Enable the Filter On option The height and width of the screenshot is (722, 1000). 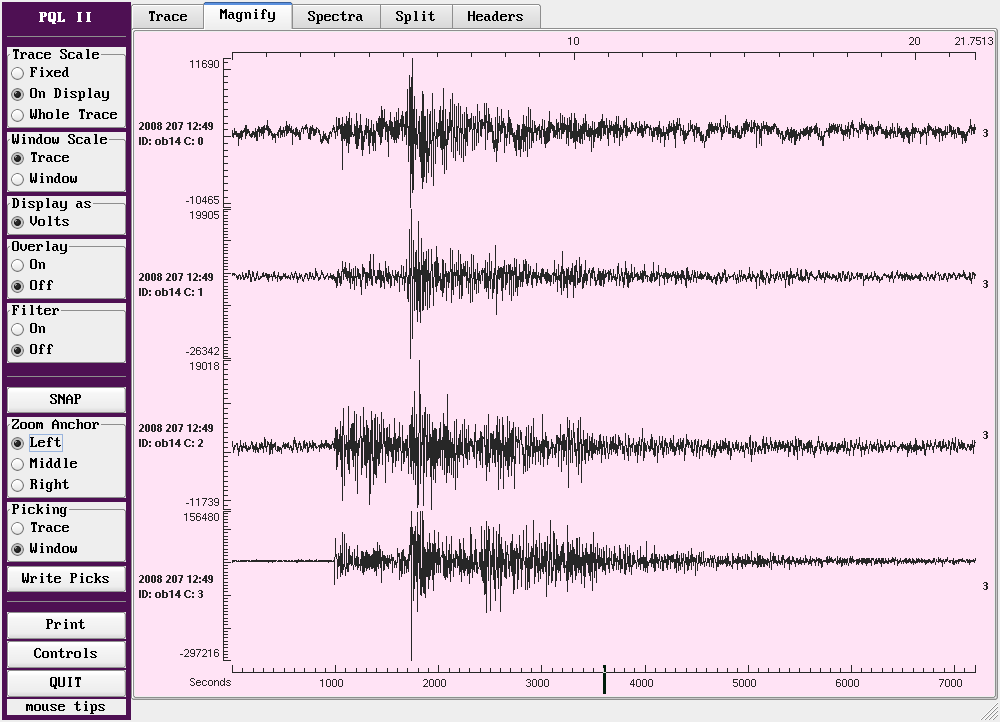(x=18, y=329)
